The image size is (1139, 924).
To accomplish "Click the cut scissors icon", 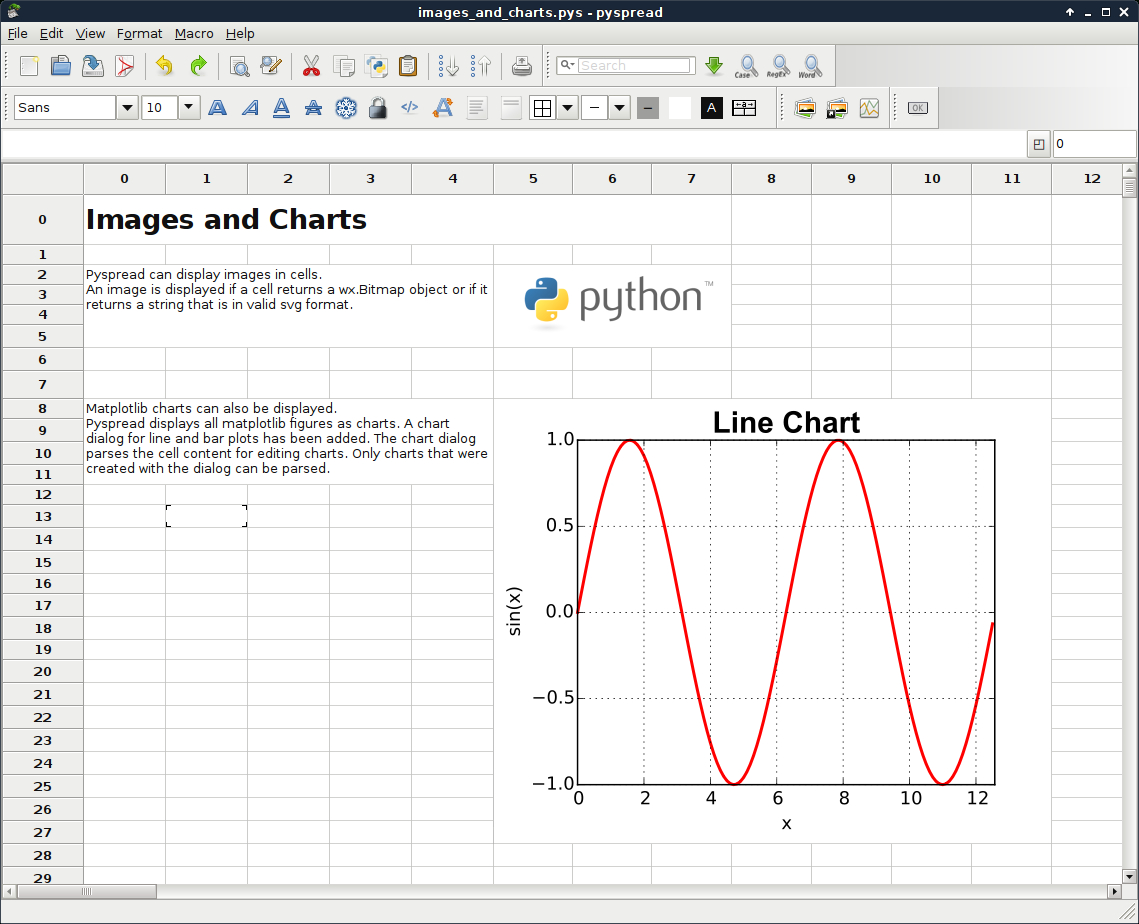I will pyautogui.click(x=311, y=66).
